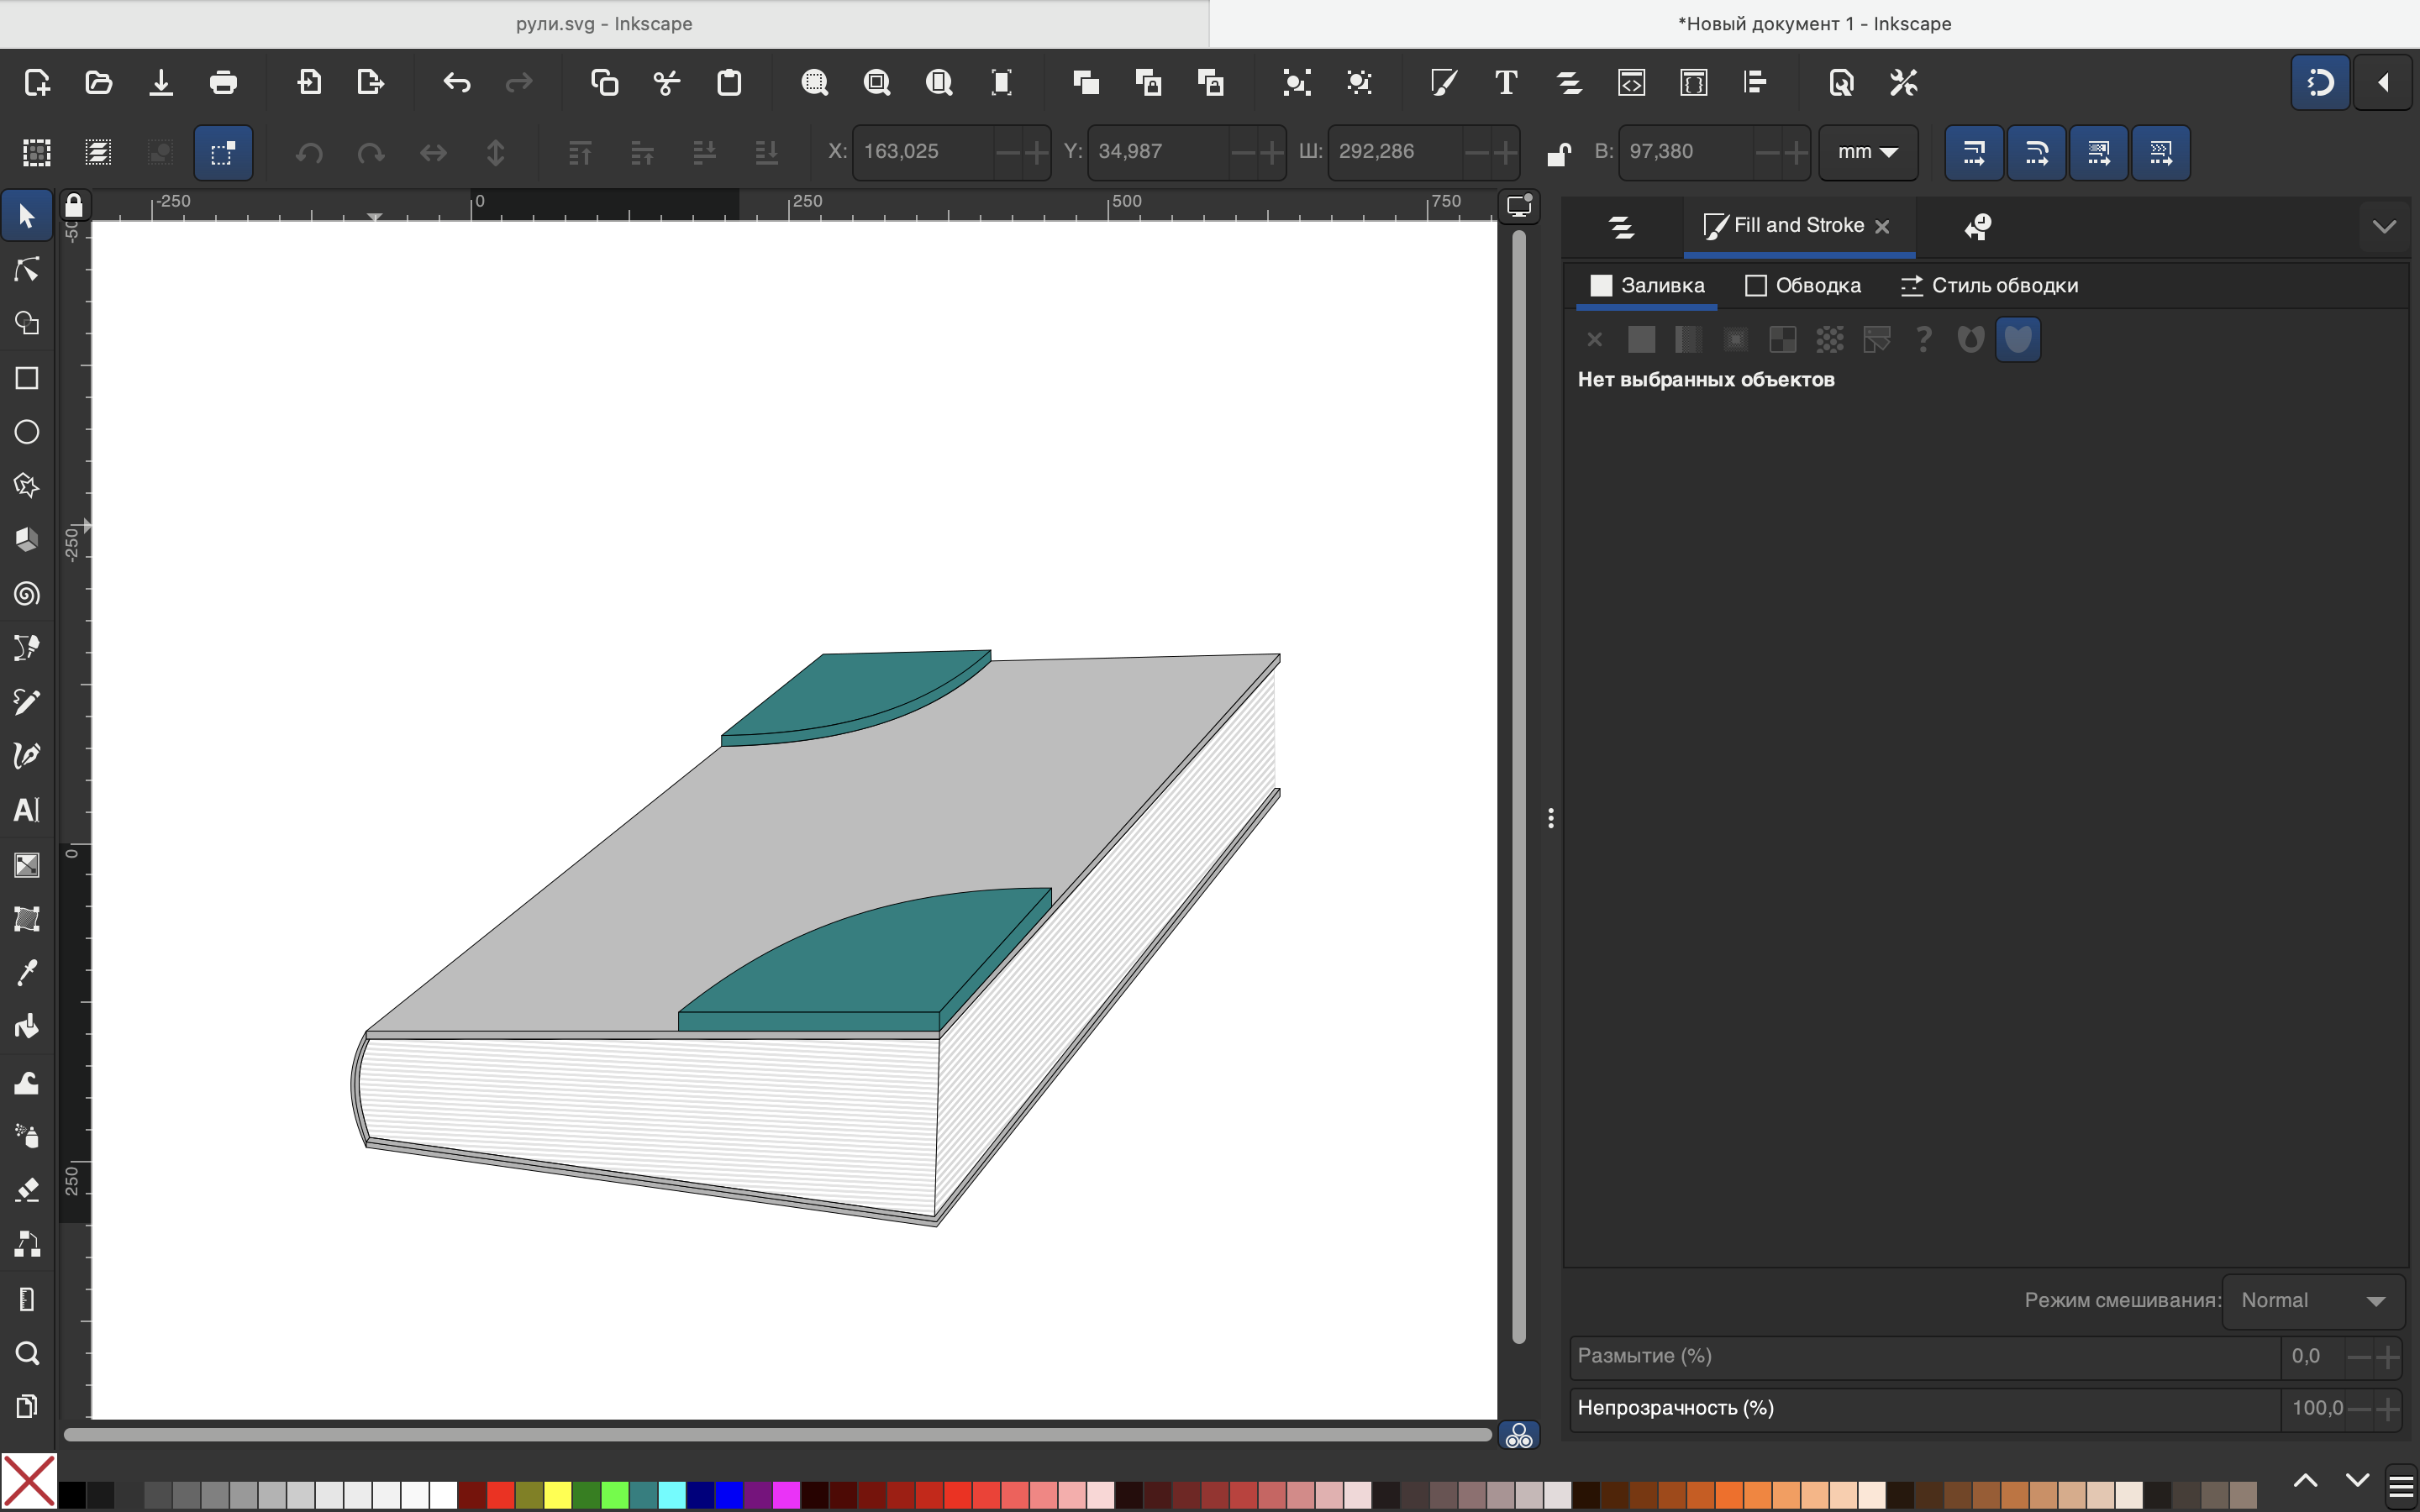Toggle the width-height lock ratio

click(x=1557, y=153)
